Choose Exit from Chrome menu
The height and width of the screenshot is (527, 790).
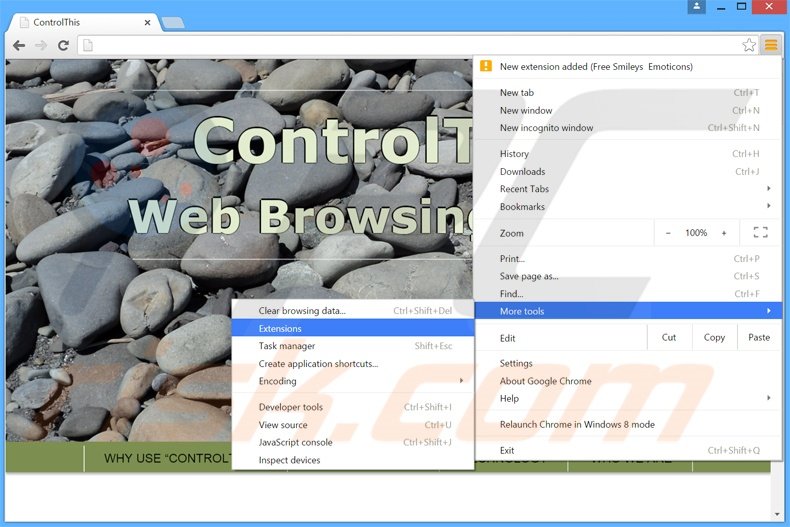click(628, 450)
